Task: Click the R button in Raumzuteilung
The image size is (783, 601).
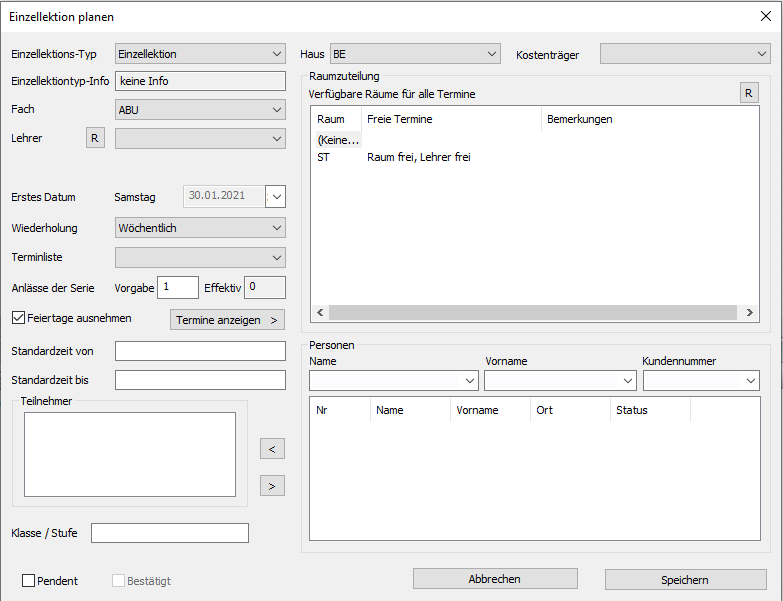Action: click(749, 93)
